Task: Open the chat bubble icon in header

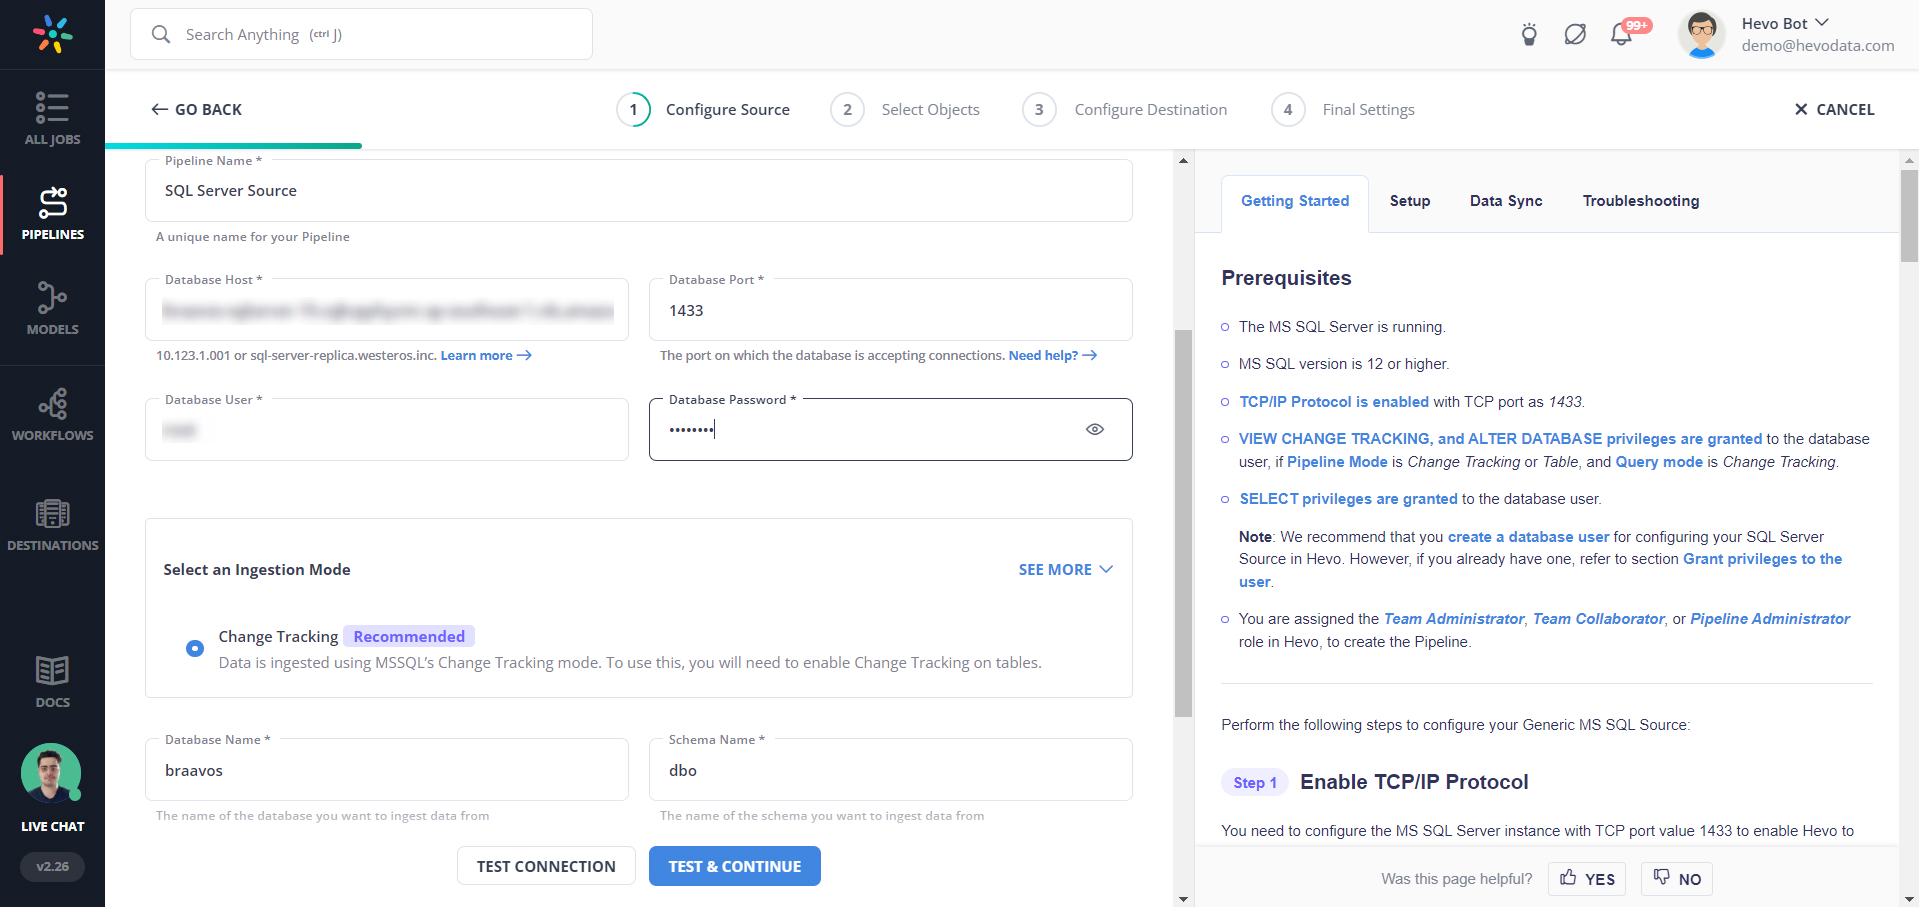Action: 1575,35
